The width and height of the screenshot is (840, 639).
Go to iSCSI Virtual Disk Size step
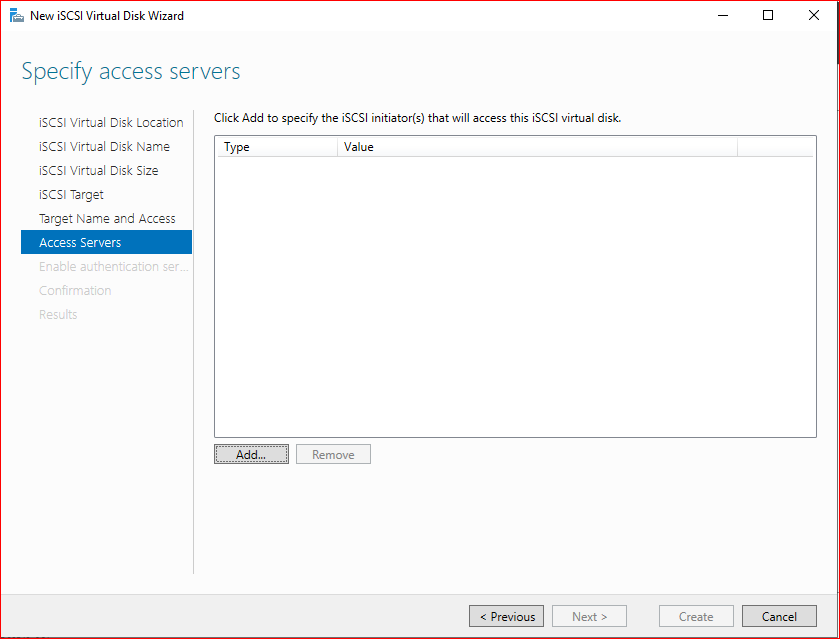99,170
